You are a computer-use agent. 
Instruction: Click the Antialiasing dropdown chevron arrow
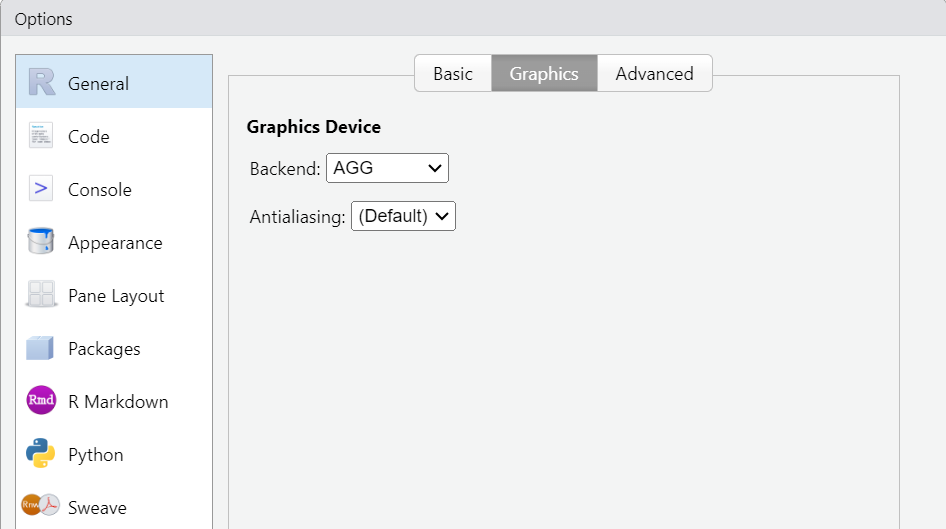pos(442,216)
